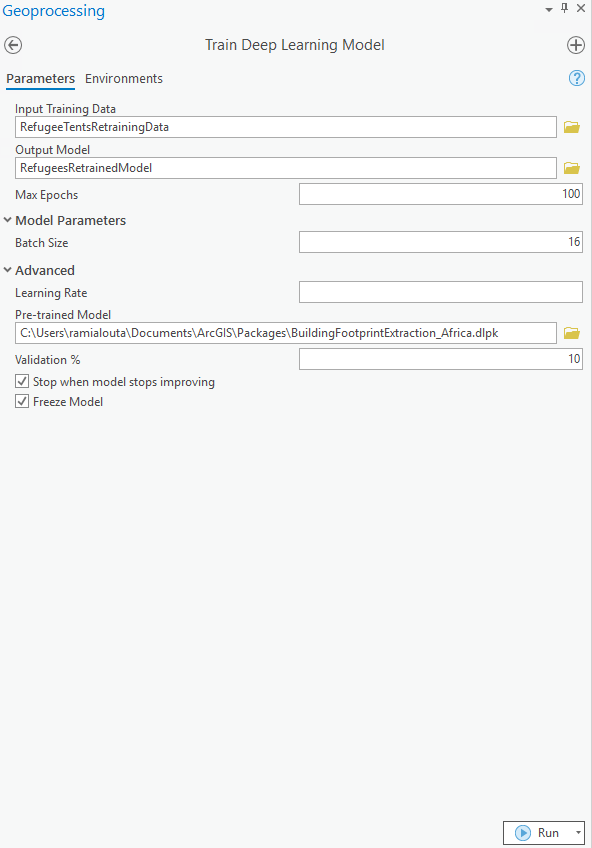The image size is (592, 848).
Task: Browse for Input Training Data with folder icon
Action: (x=571, y=126)
